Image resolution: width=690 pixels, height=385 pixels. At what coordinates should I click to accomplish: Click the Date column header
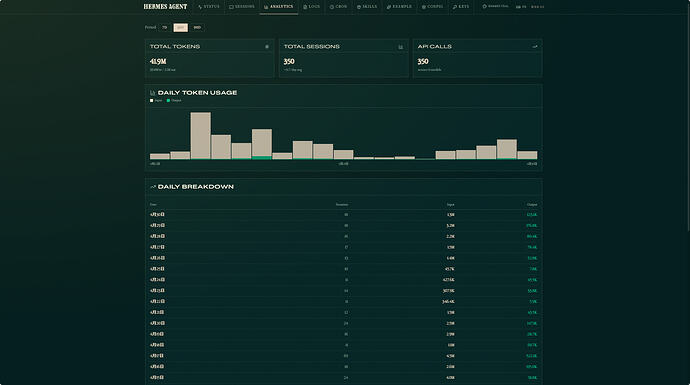coord(153,205)
